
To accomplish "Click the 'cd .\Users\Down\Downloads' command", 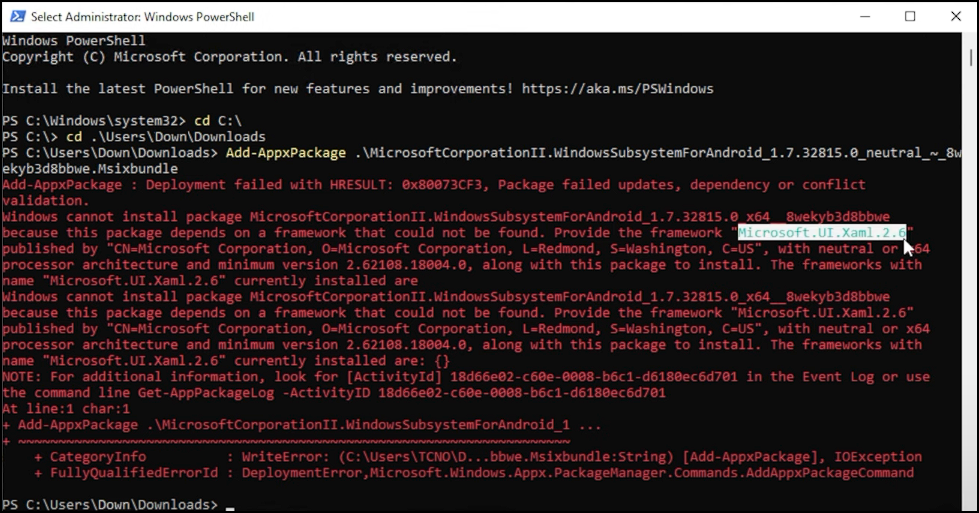I will (166, 137).
